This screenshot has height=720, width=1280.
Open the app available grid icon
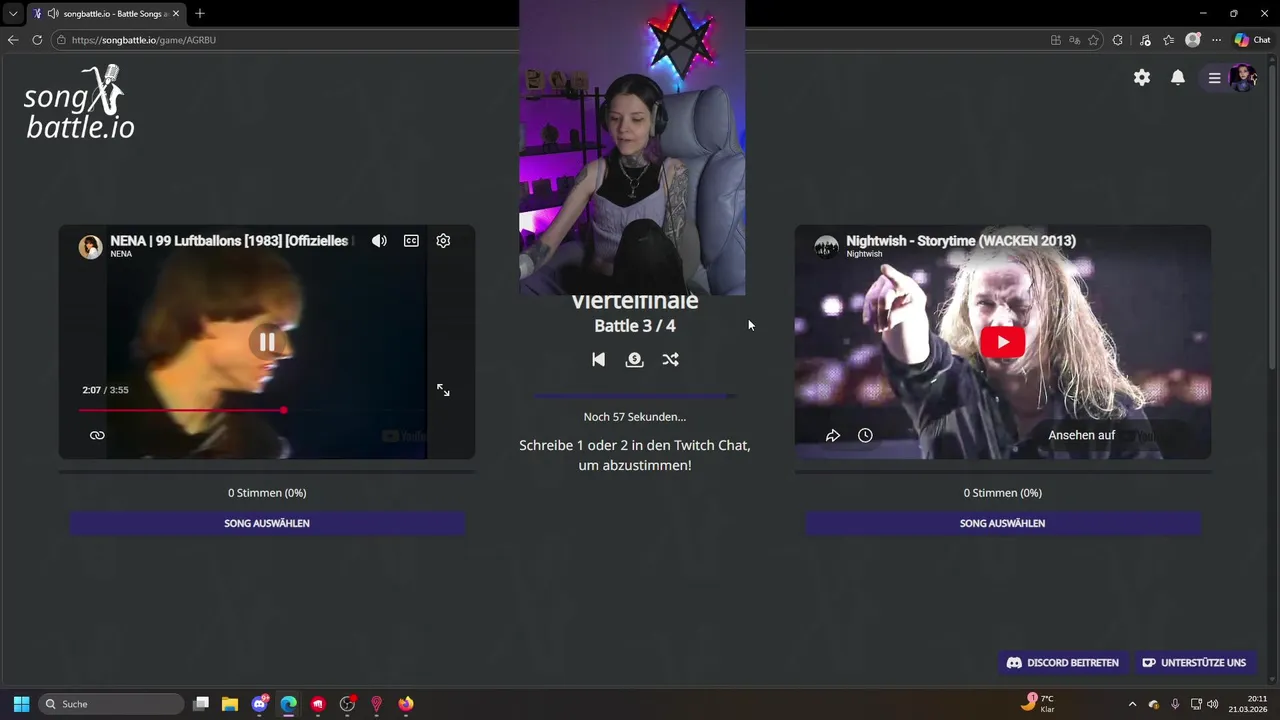point(1056,40)
